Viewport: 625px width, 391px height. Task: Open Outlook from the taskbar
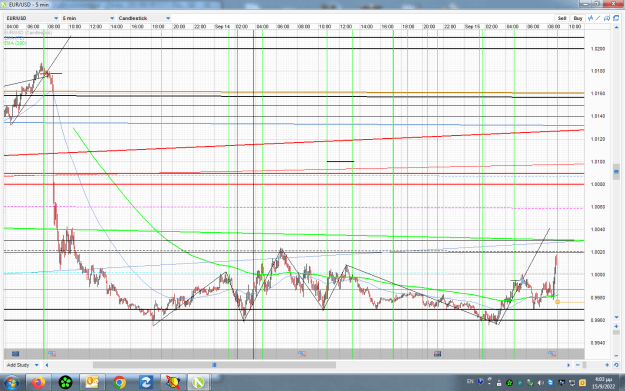pos(92,383)
